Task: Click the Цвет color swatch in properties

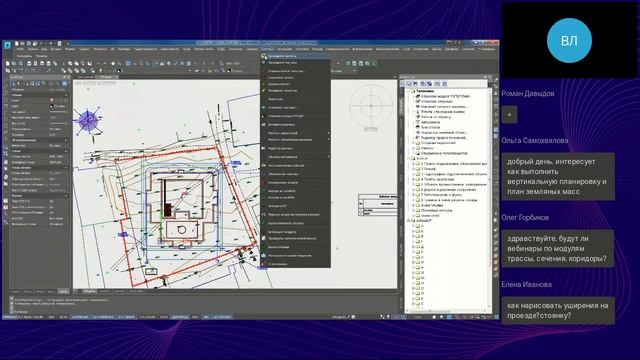Action: pos(52,106)
